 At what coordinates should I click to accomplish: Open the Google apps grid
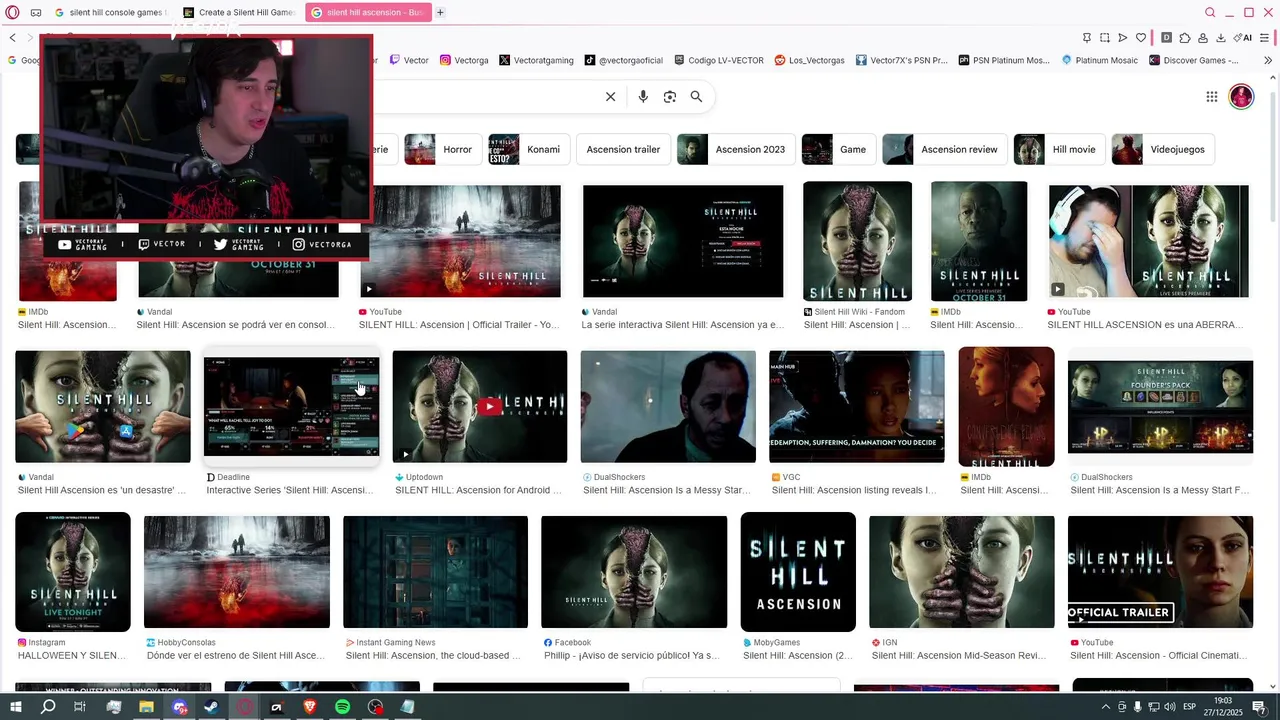click(1211, 97)
